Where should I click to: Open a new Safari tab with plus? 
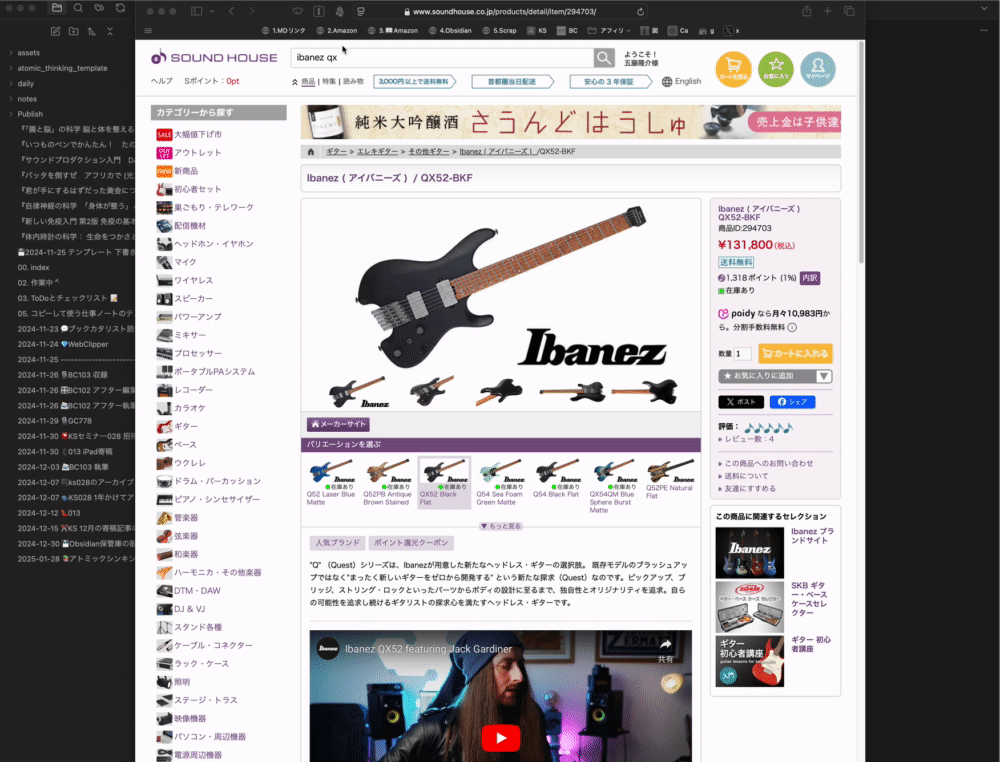[x=827, y=11]
